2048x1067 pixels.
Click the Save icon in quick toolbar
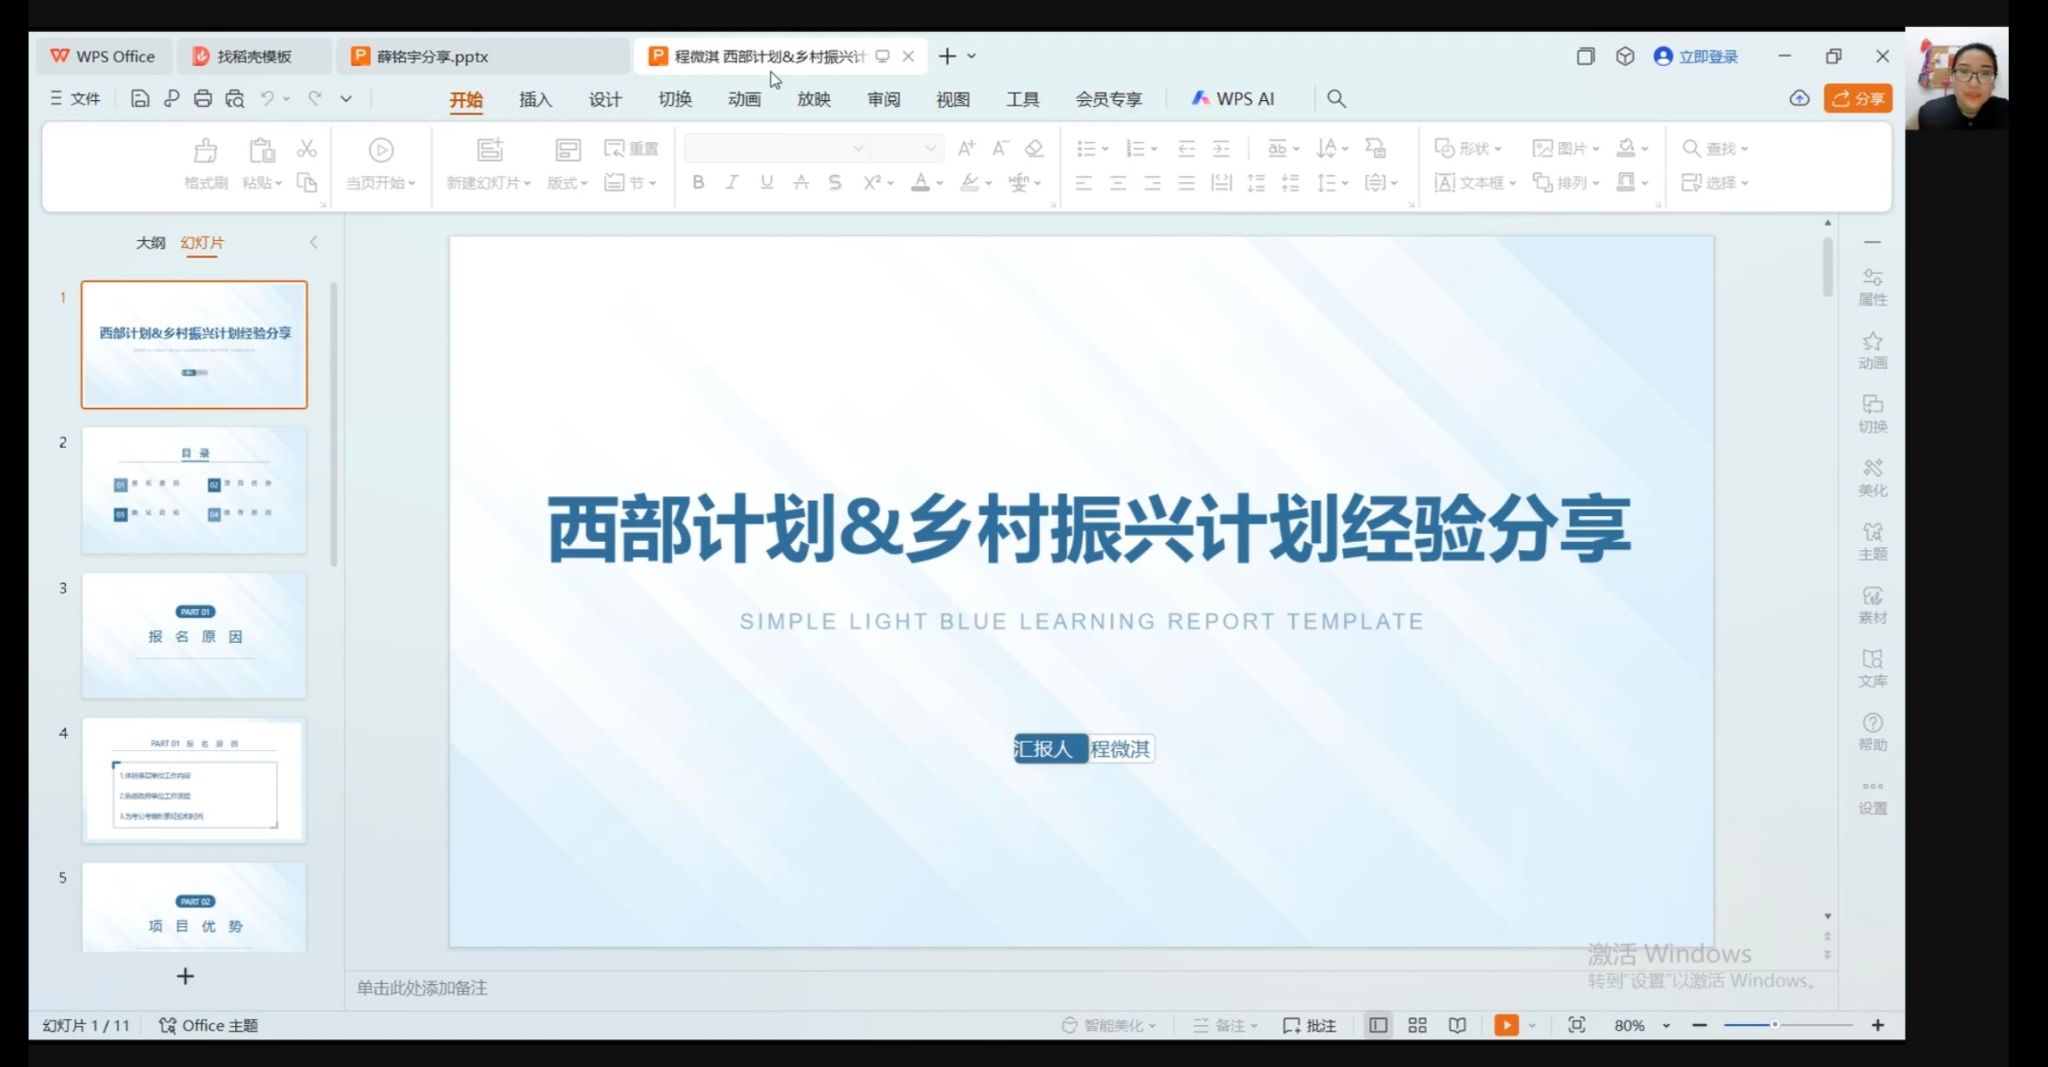click(x=140, y=98)
